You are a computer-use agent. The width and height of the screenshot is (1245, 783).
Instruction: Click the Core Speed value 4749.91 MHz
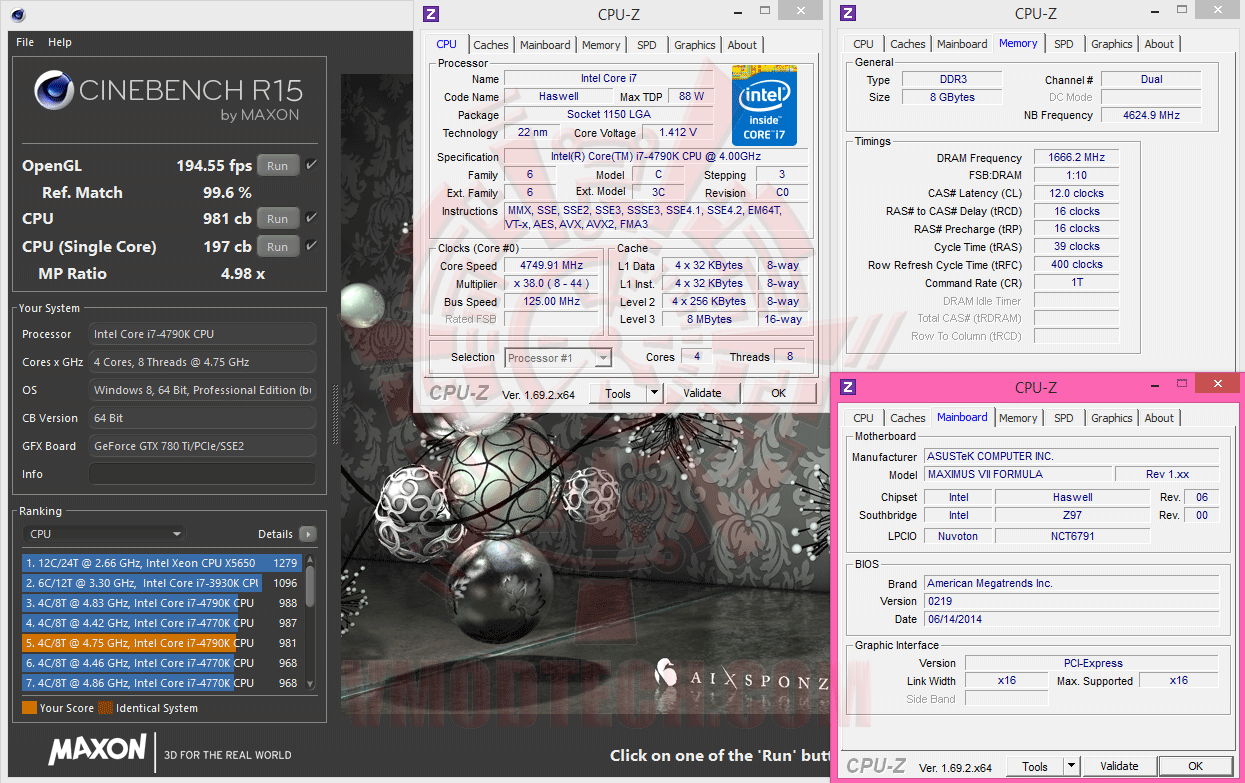[x=551, y=266]
